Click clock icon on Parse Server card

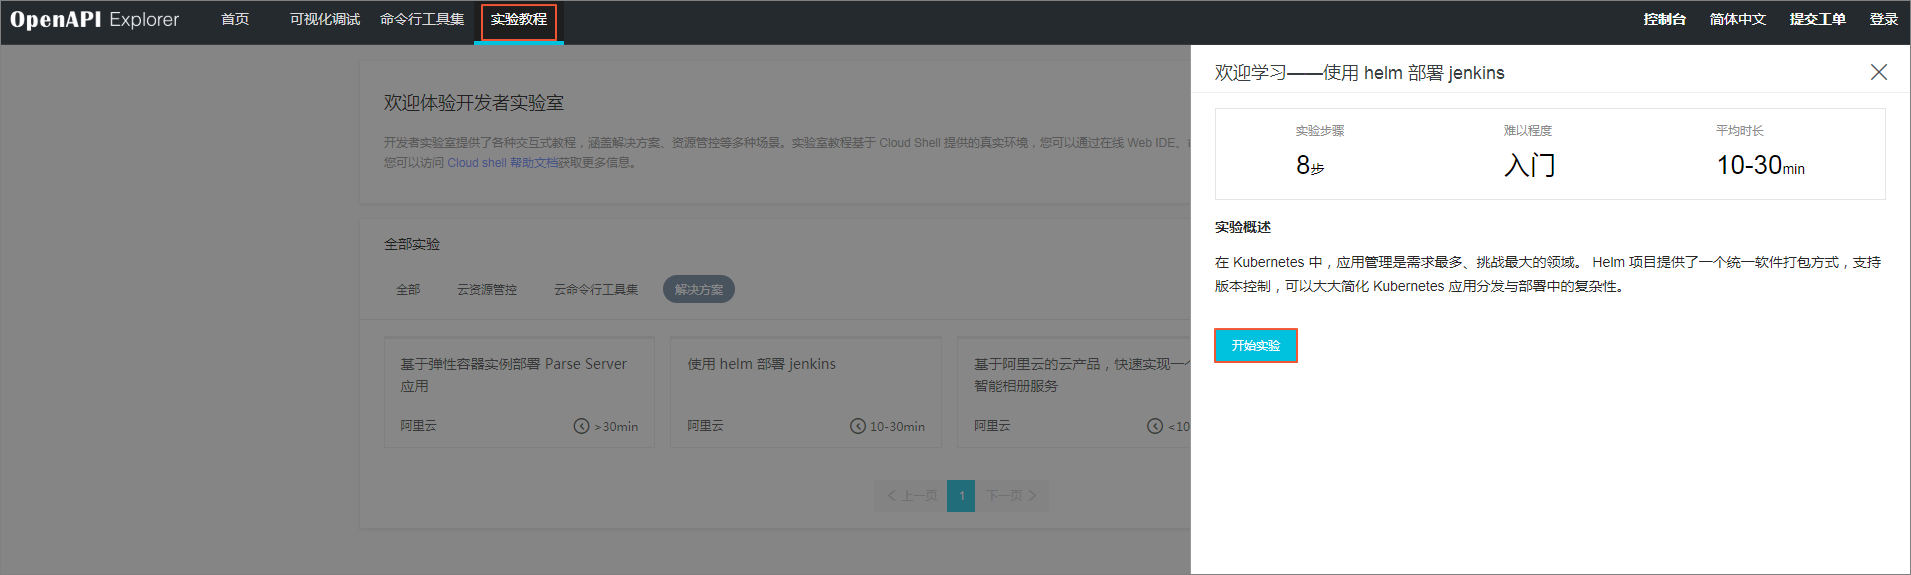tap(581, 426)
